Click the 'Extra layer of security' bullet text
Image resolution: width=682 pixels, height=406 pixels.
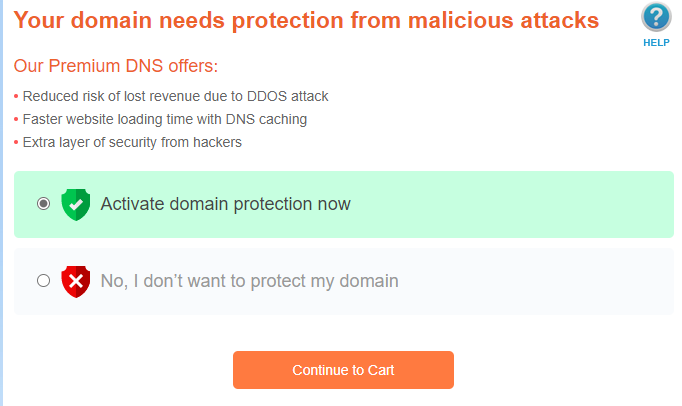[x=132, y=142]
